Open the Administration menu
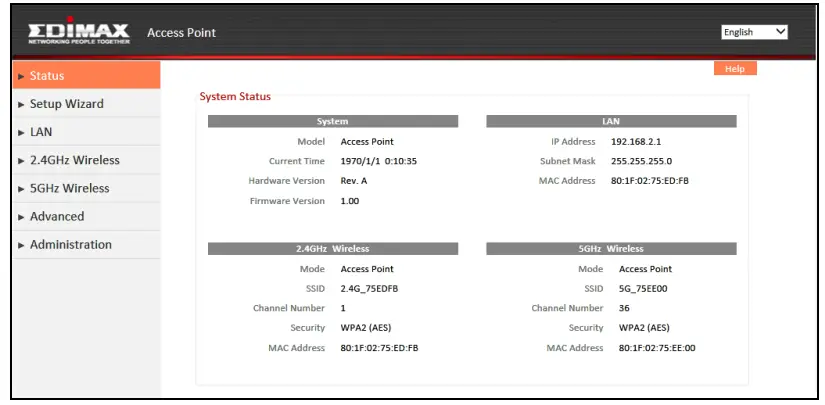Image resolution: width=825 pixels, height=405 pixels. 86,245
